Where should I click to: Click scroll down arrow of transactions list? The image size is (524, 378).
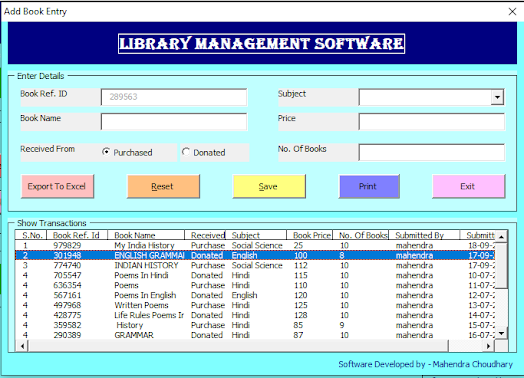[501, 333]
